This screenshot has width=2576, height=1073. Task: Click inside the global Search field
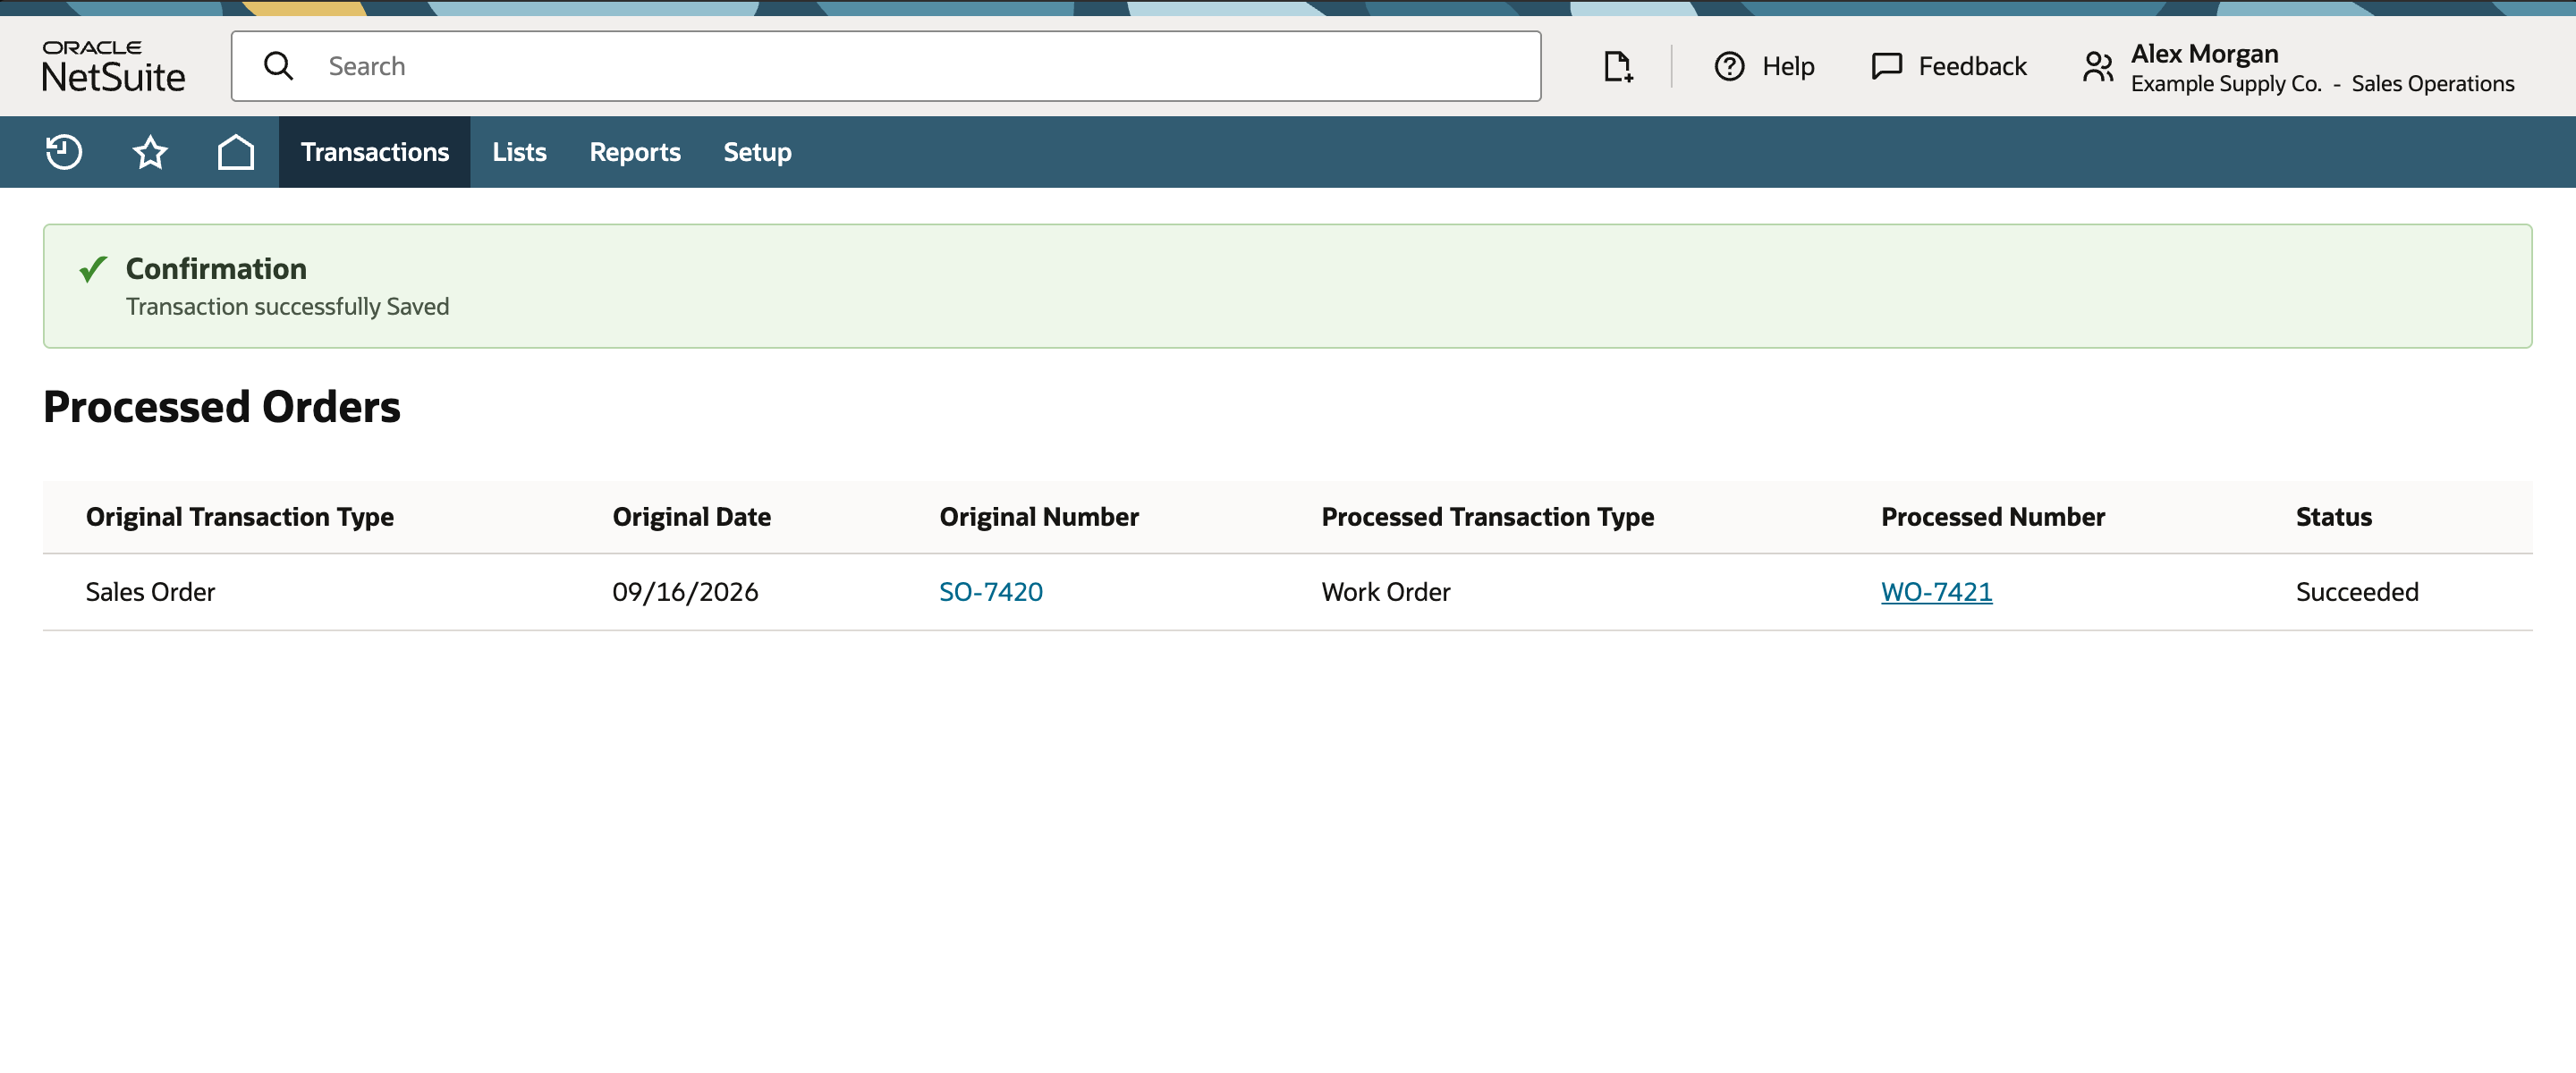(x=886, y=66)
